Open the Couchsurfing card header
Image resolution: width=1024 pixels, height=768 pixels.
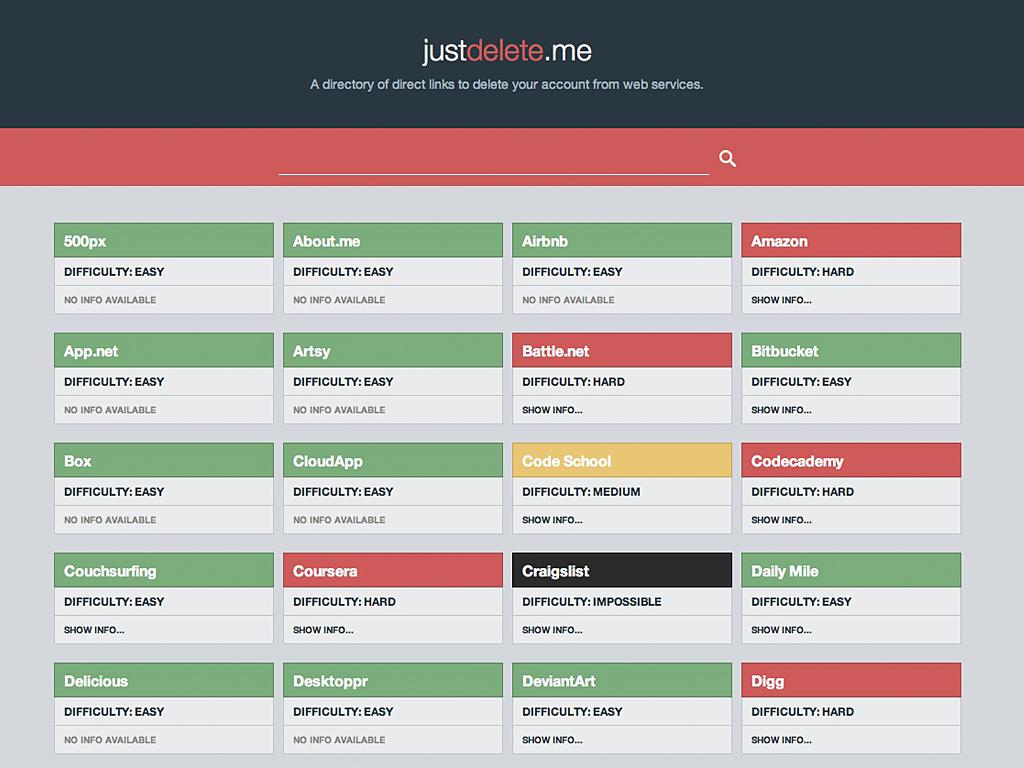coord(163,571)
